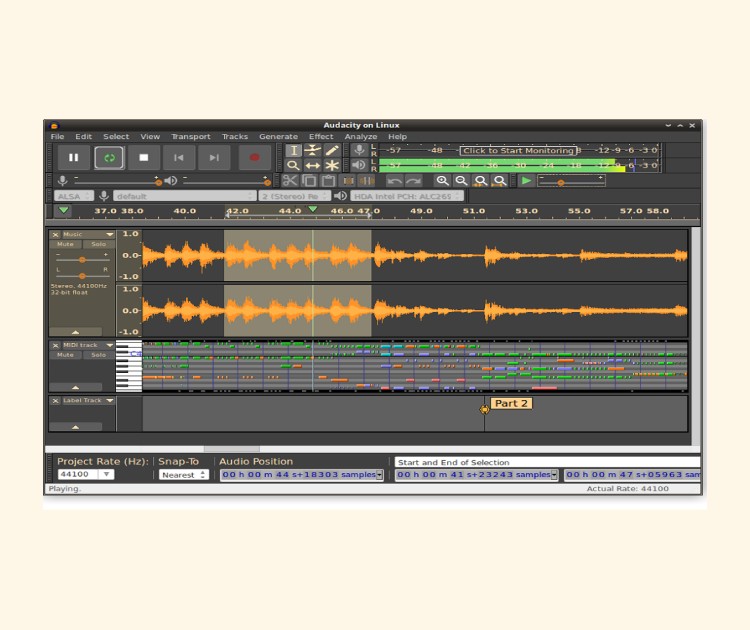Open the Tracks menu

click(235, 136)
